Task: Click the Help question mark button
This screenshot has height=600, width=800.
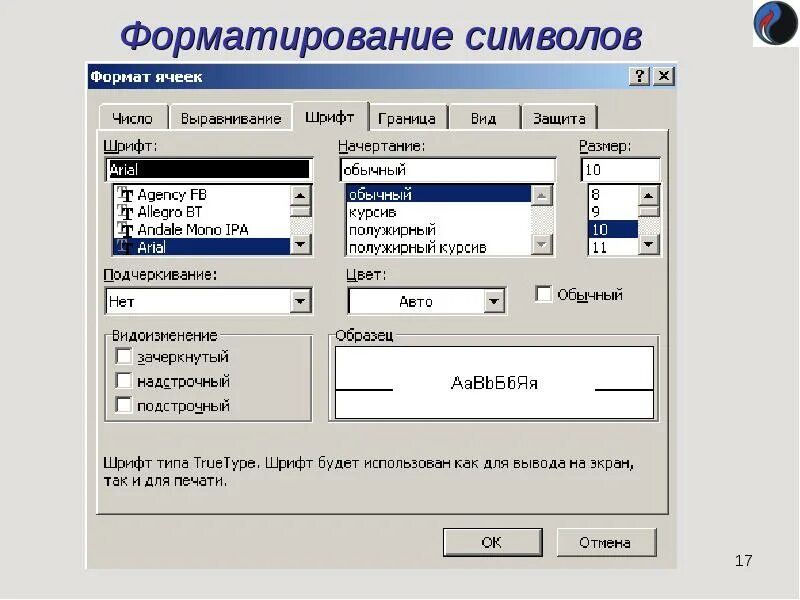Action: pos(639,77)
